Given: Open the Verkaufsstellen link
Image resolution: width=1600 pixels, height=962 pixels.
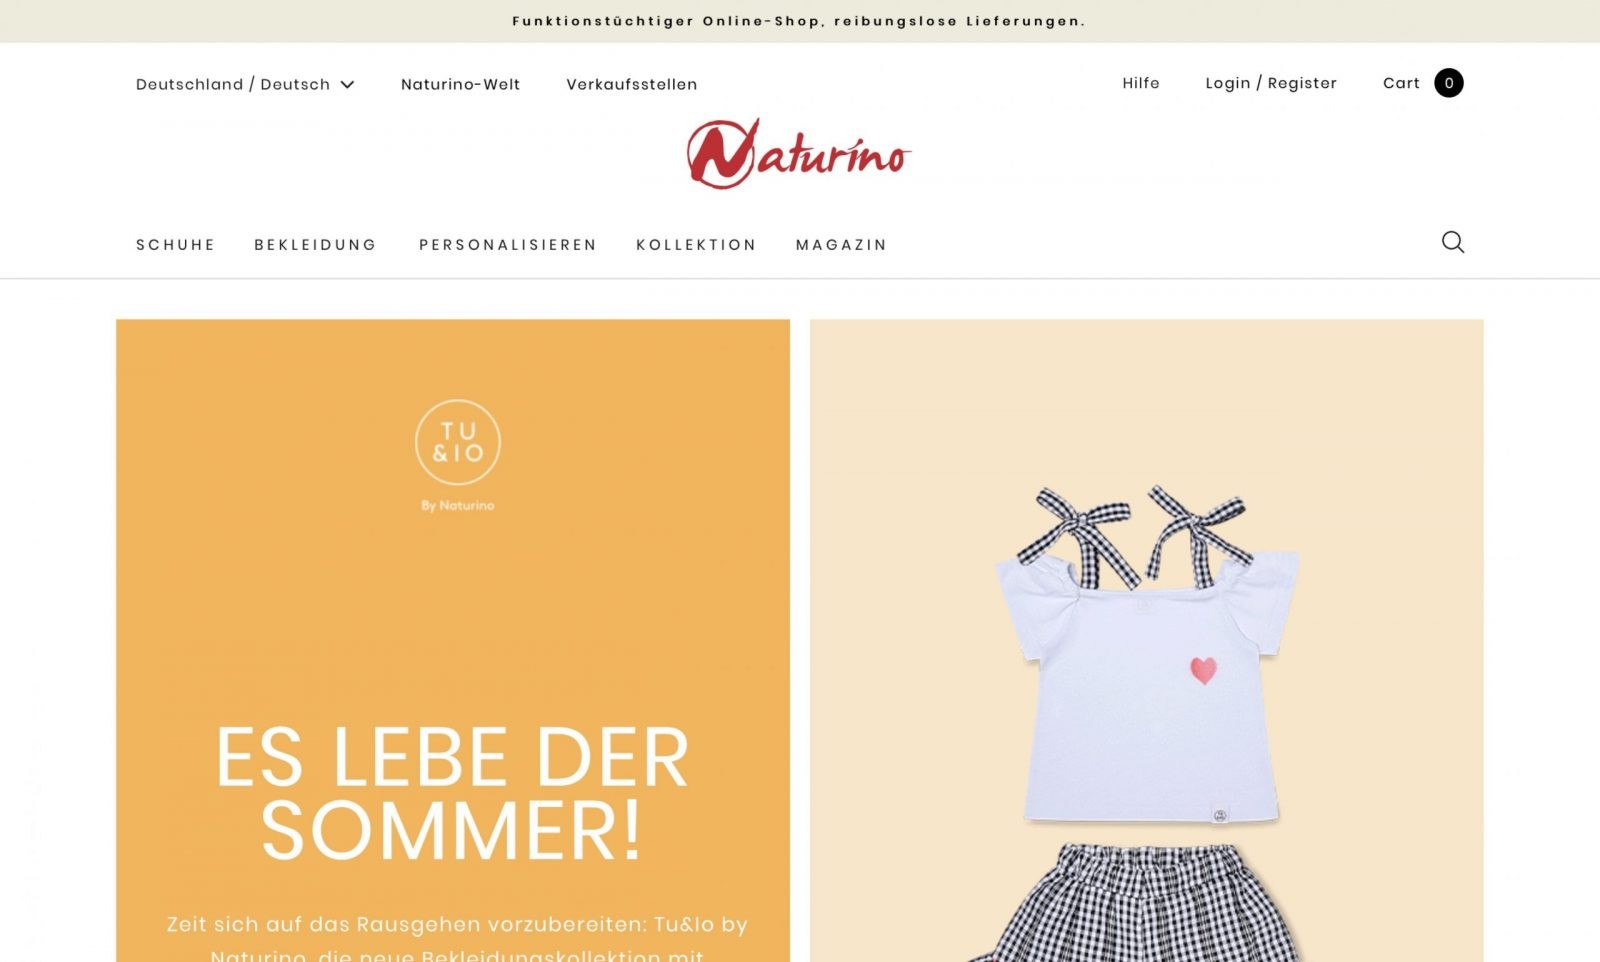Looking at the screenshot, I should [x=631, y=84].
